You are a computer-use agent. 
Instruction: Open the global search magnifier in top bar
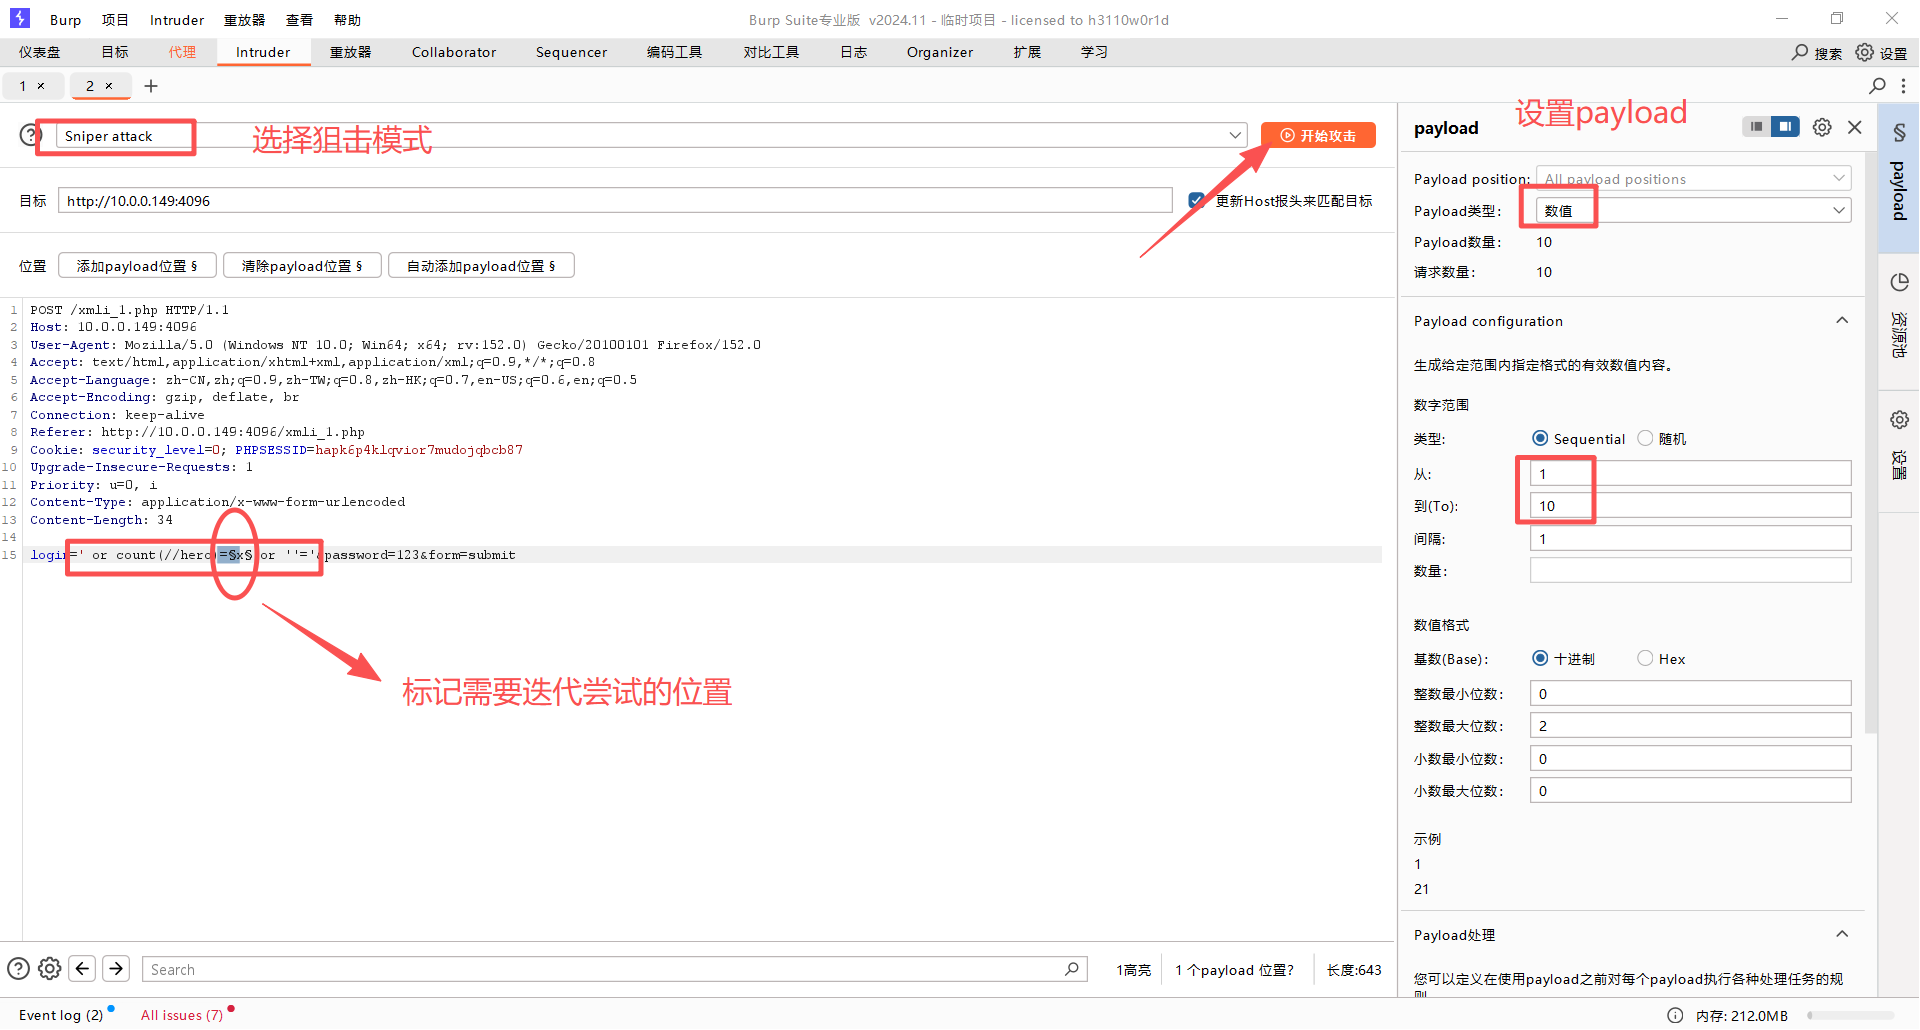1800,52
